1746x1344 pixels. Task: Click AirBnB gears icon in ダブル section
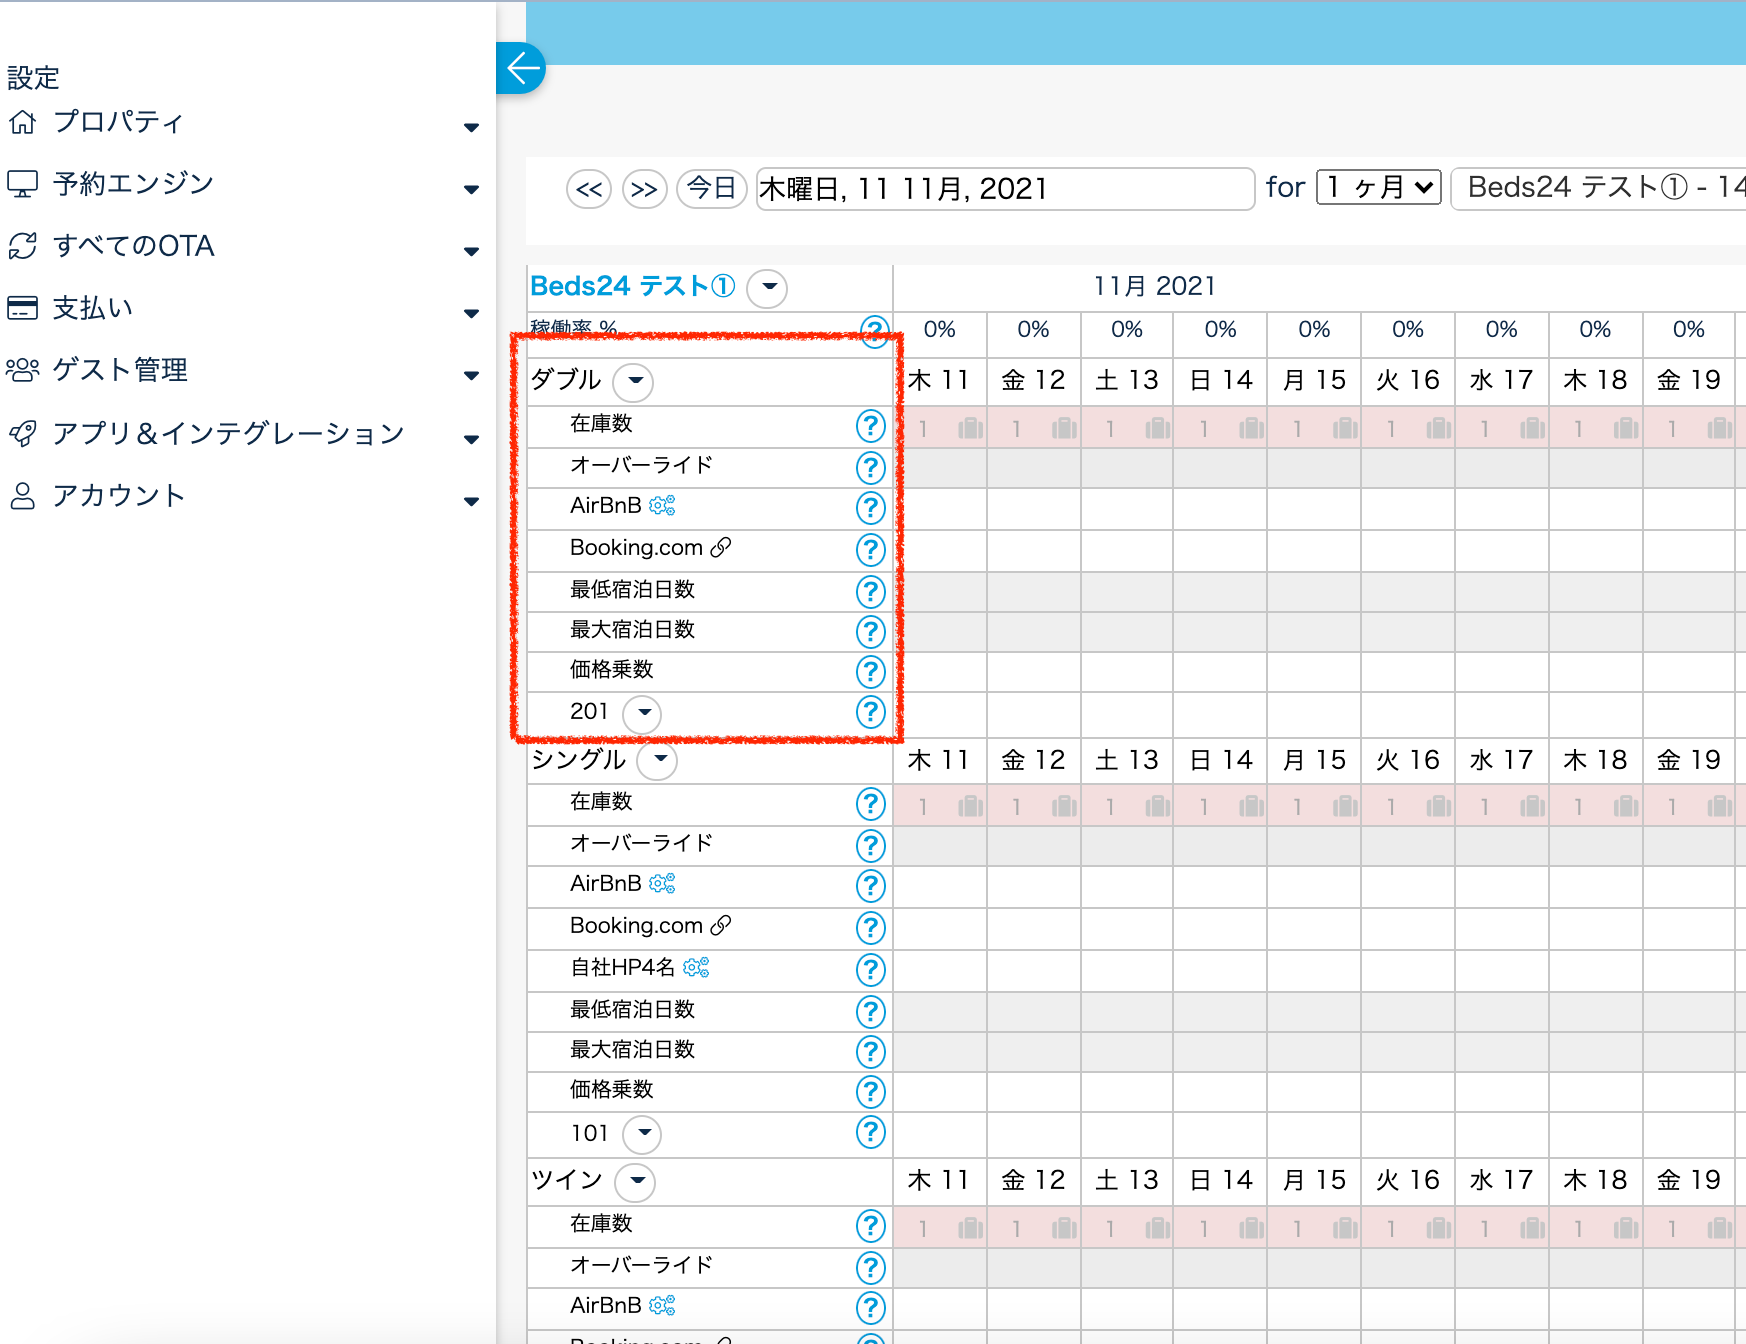[x=662, y=506]
